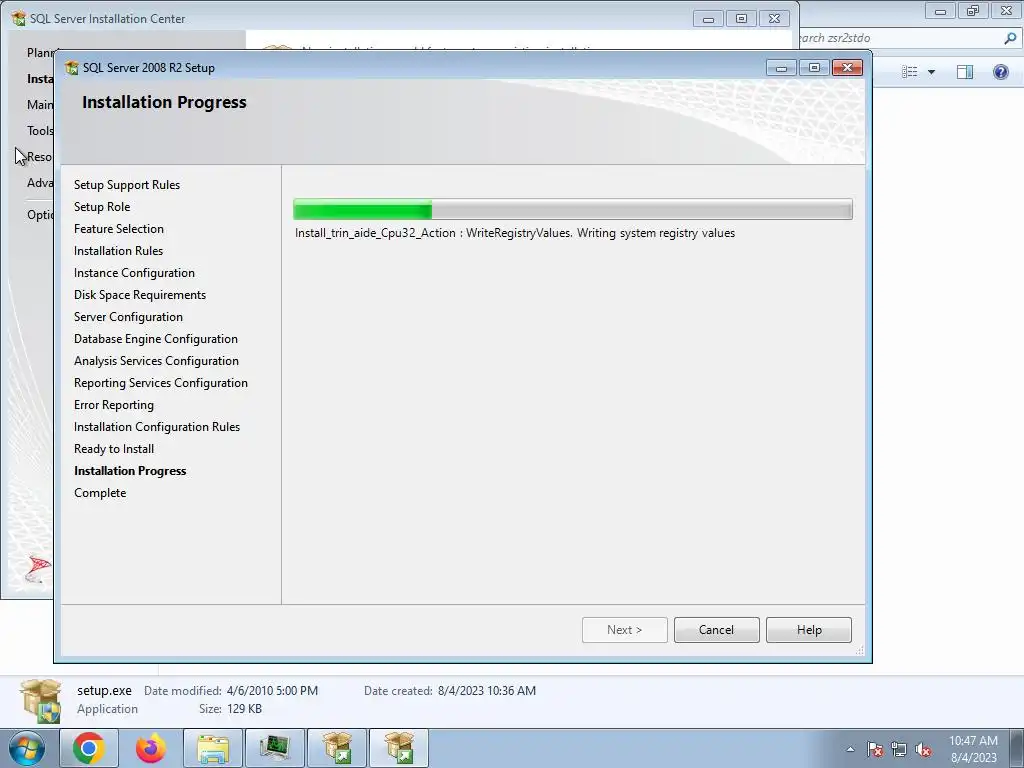Image resolution: width=1024 pixels, height=768 pixels.
Task: Click Explorer search magnifier icon
Action: click(1010, 38)
